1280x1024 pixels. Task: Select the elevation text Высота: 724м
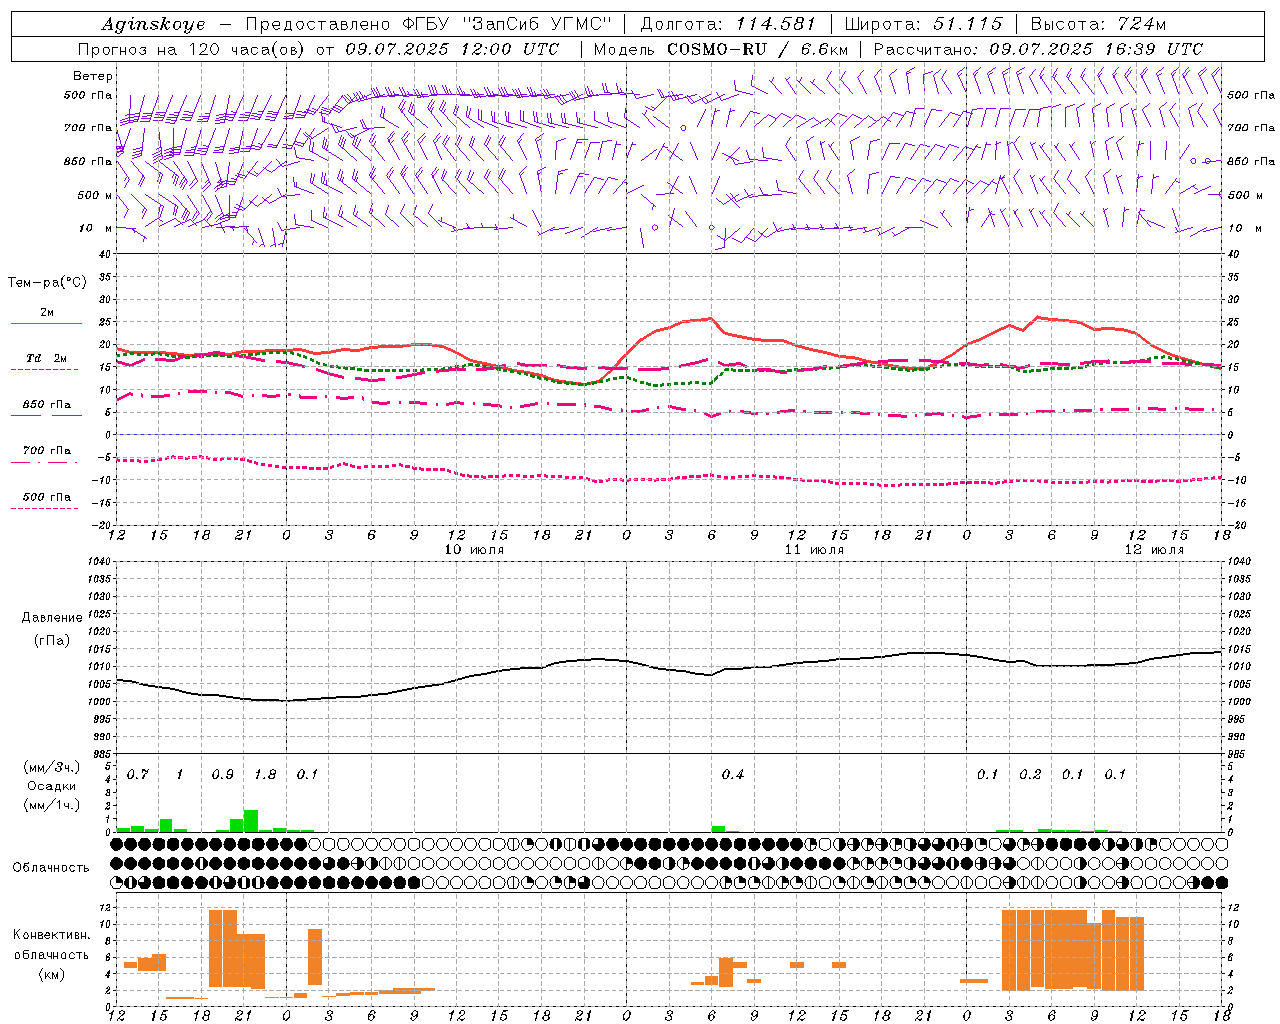[1098, 24]
